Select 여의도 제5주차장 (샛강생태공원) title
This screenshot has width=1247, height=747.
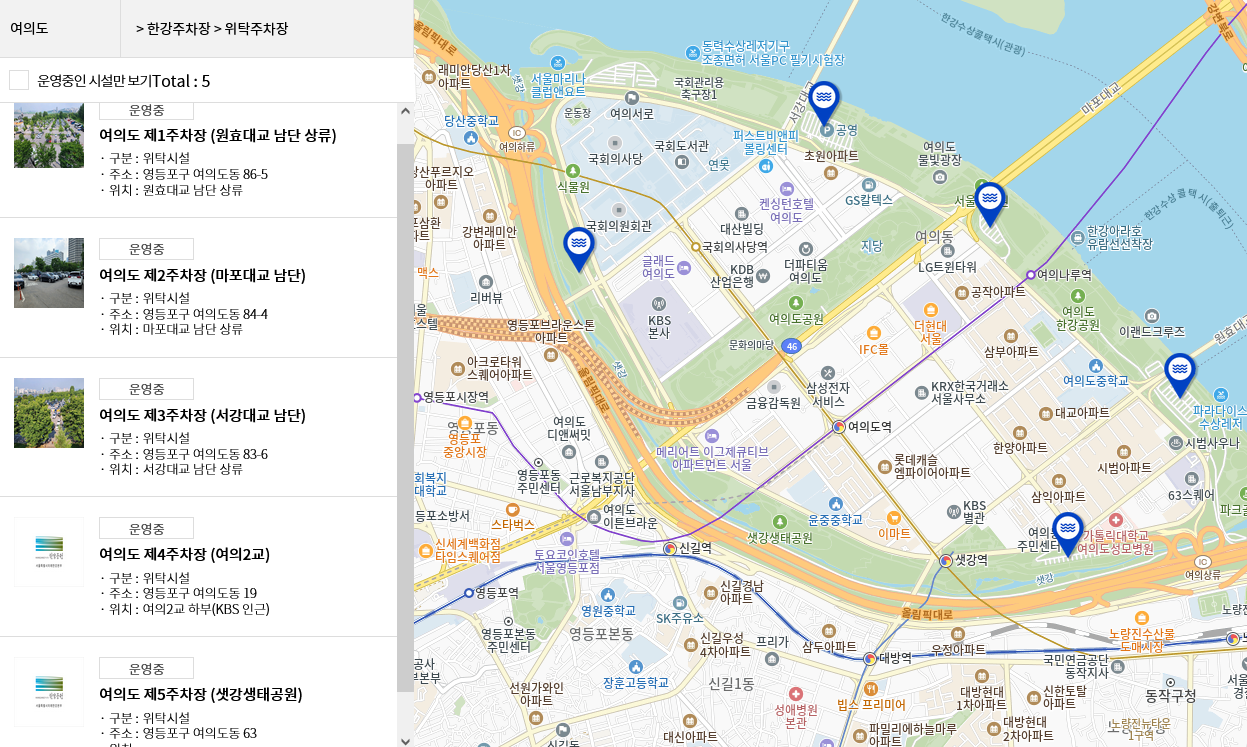(200, 694)
